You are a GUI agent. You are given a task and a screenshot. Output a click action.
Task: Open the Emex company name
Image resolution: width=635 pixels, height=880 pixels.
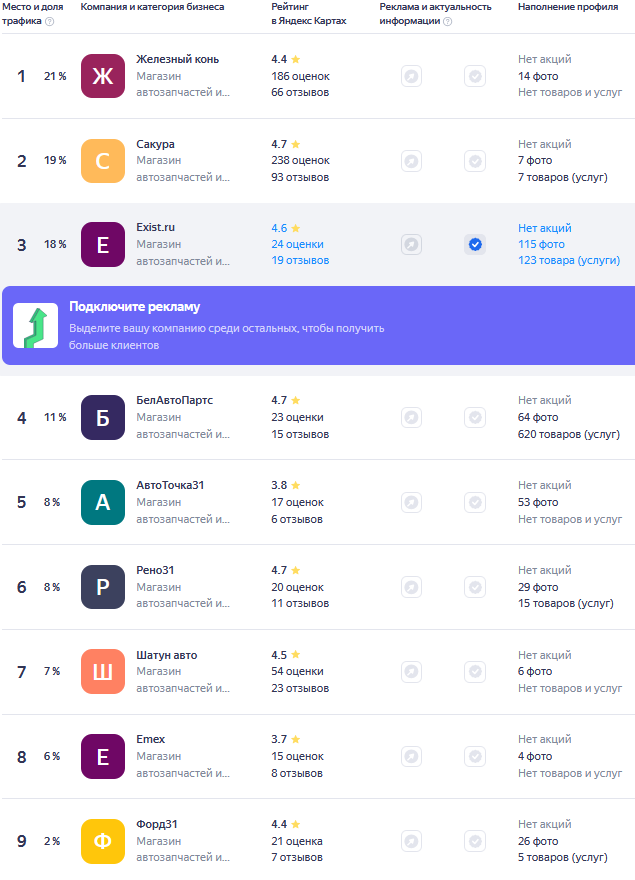coord(151,739)
